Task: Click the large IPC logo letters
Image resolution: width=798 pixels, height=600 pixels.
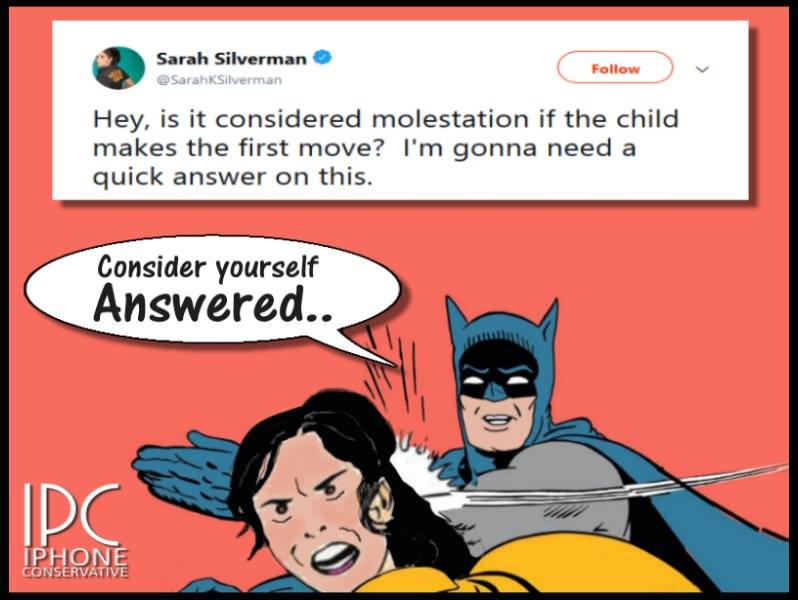Action: 72,517
